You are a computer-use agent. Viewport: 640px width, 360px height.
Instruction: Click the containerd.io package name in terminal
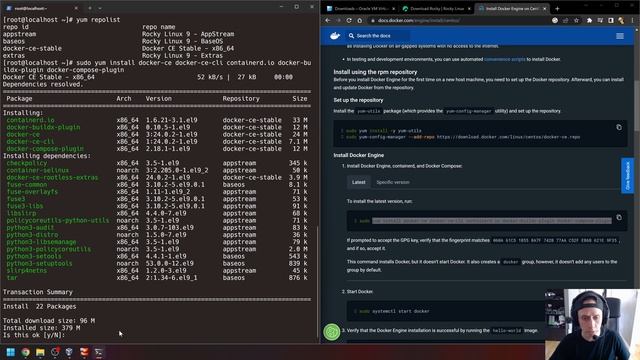(30, 120)
